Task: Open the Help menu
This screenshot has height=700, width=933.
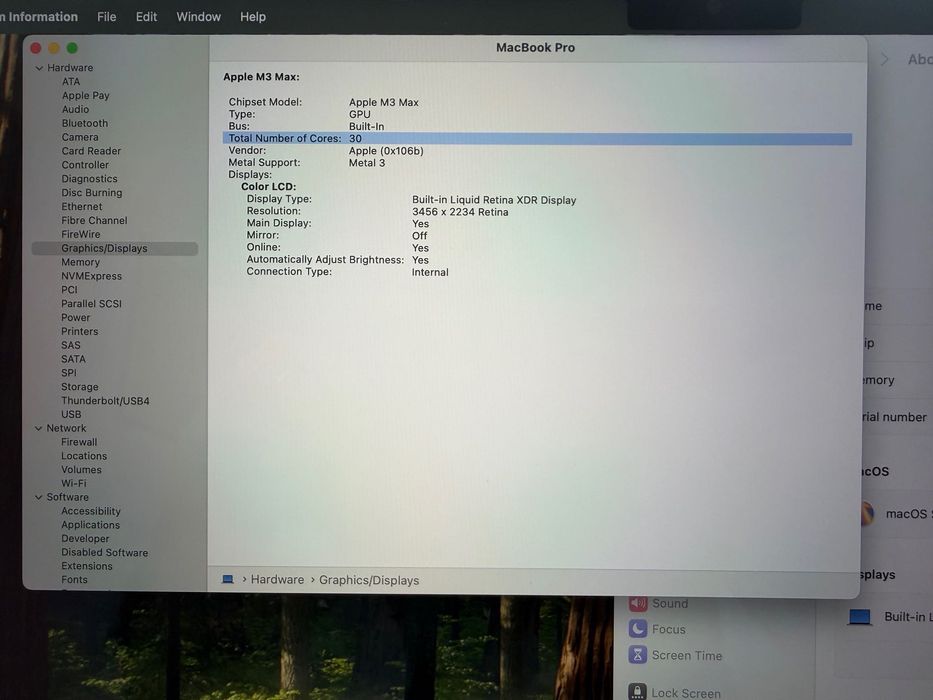Action: tap(253, 17)
